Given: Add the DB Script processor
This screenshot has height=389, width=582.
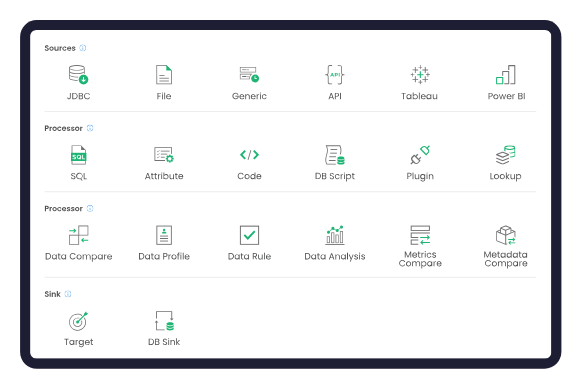Looking at the screenshot, I should pyautogui.click(x=334, y=155).
